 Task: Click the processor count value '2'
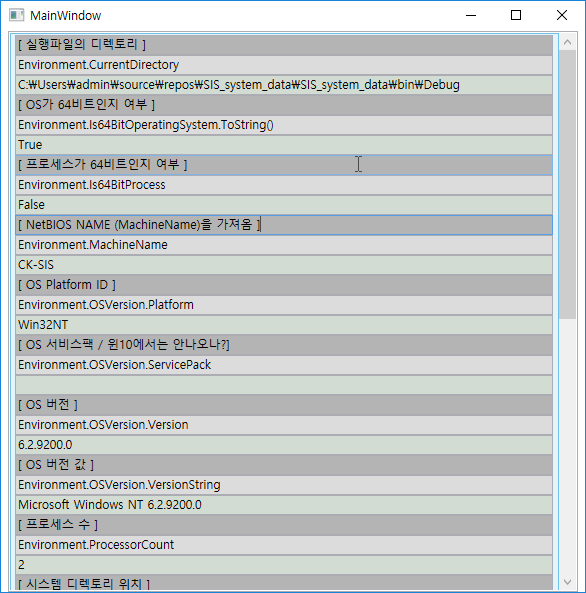click(x=284, y=565)
